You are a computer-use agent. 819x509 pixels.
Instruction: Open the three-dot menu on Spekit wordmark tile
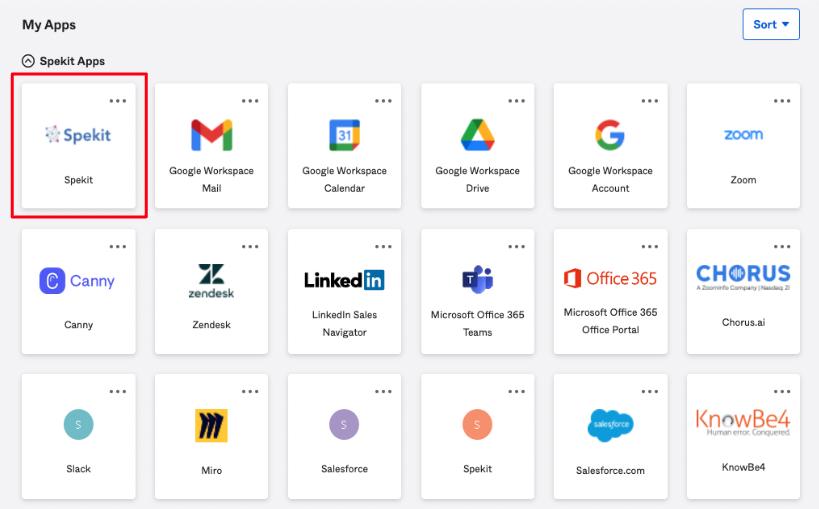tap(118, 101)
